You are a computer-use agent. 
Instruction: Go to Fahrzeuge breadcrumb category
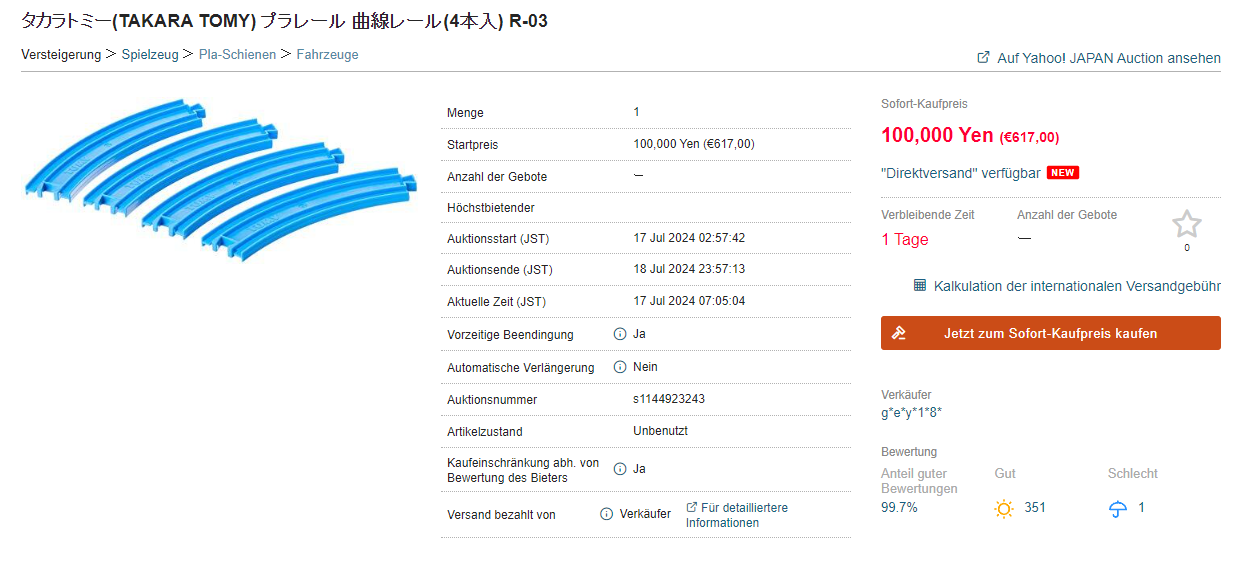coord(327,55)
